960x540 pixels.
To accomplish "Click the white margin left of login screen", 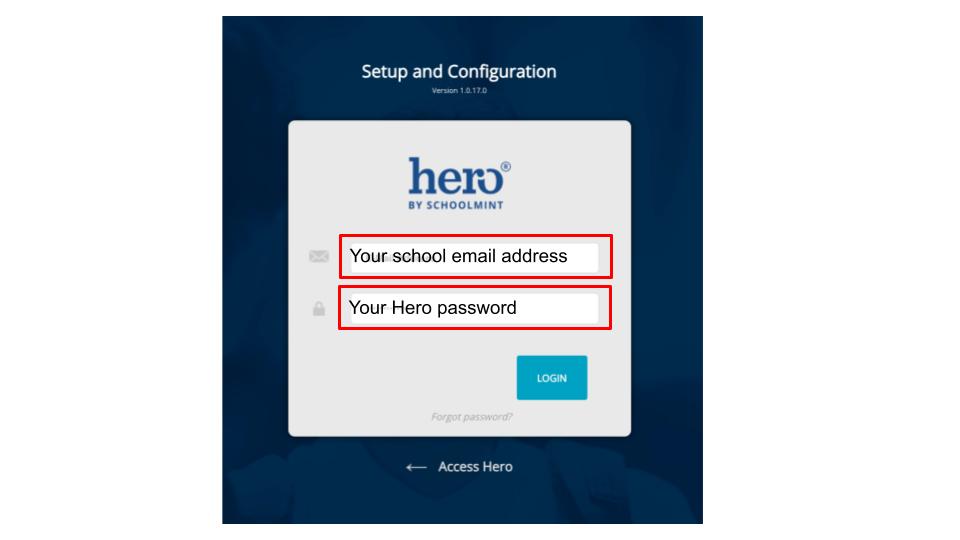I will coord(110,270).
